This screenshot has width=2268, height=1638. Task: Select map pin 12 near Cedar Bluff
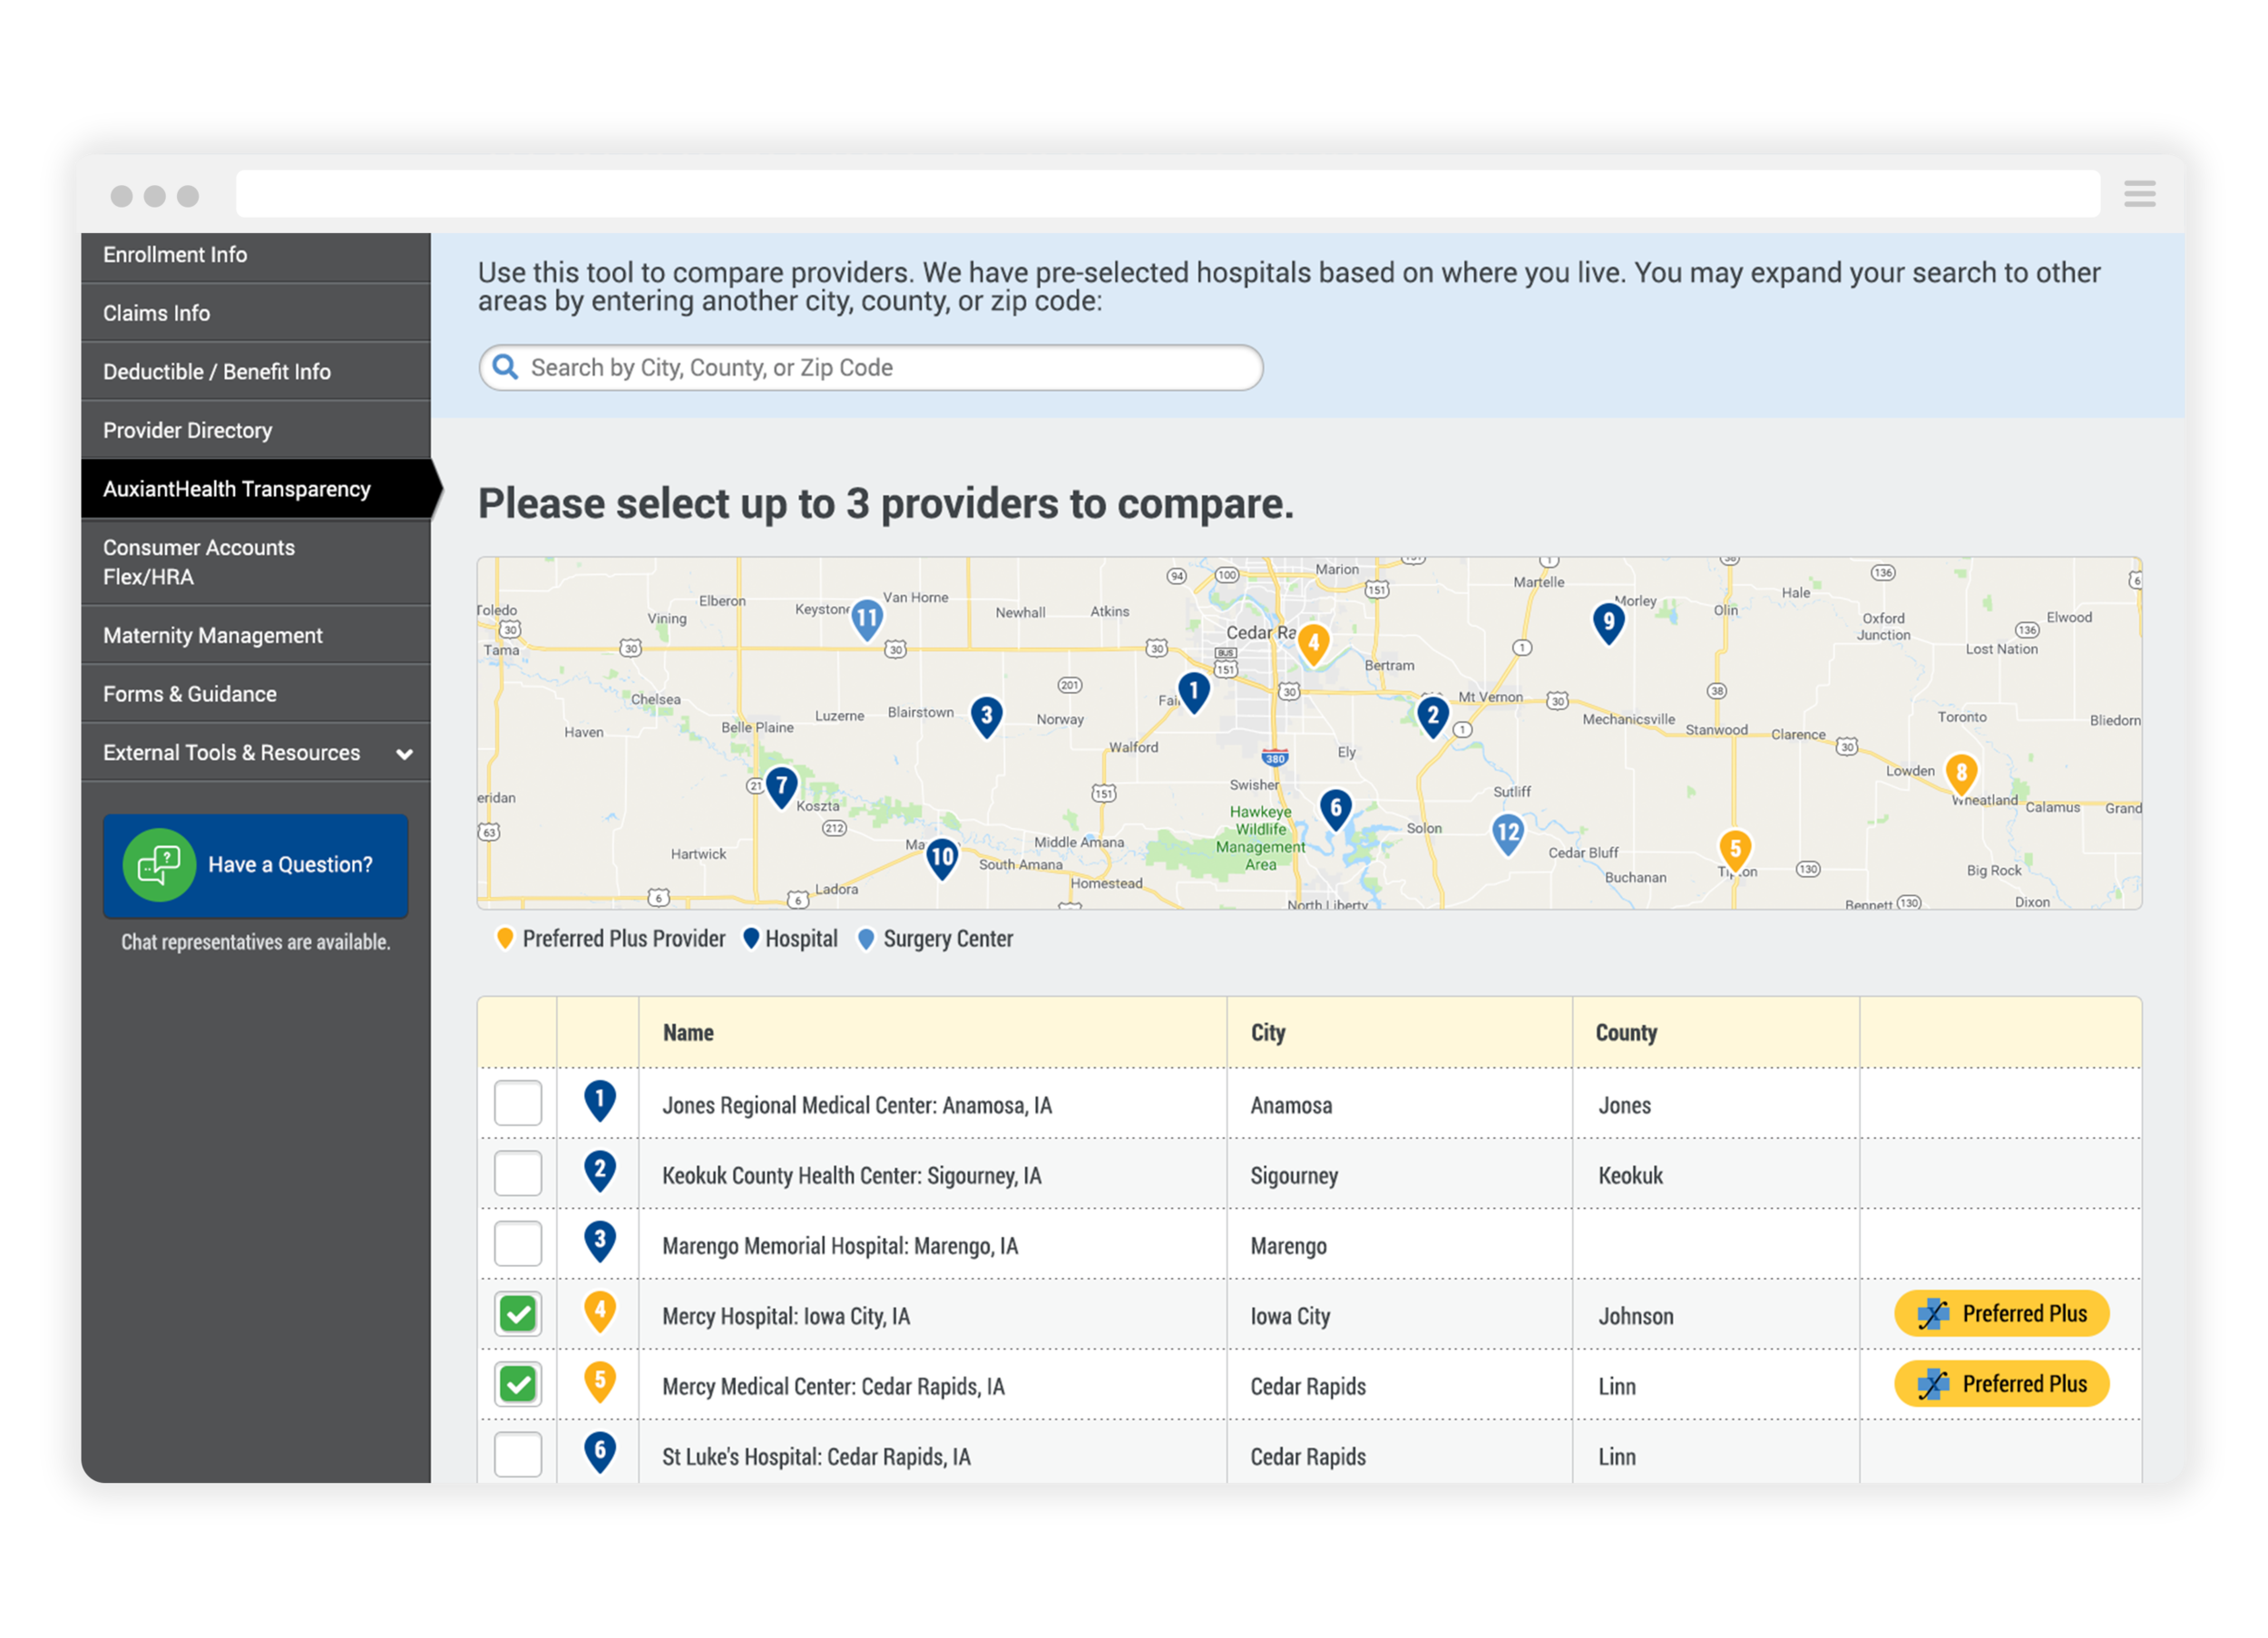pos(1507,832)
